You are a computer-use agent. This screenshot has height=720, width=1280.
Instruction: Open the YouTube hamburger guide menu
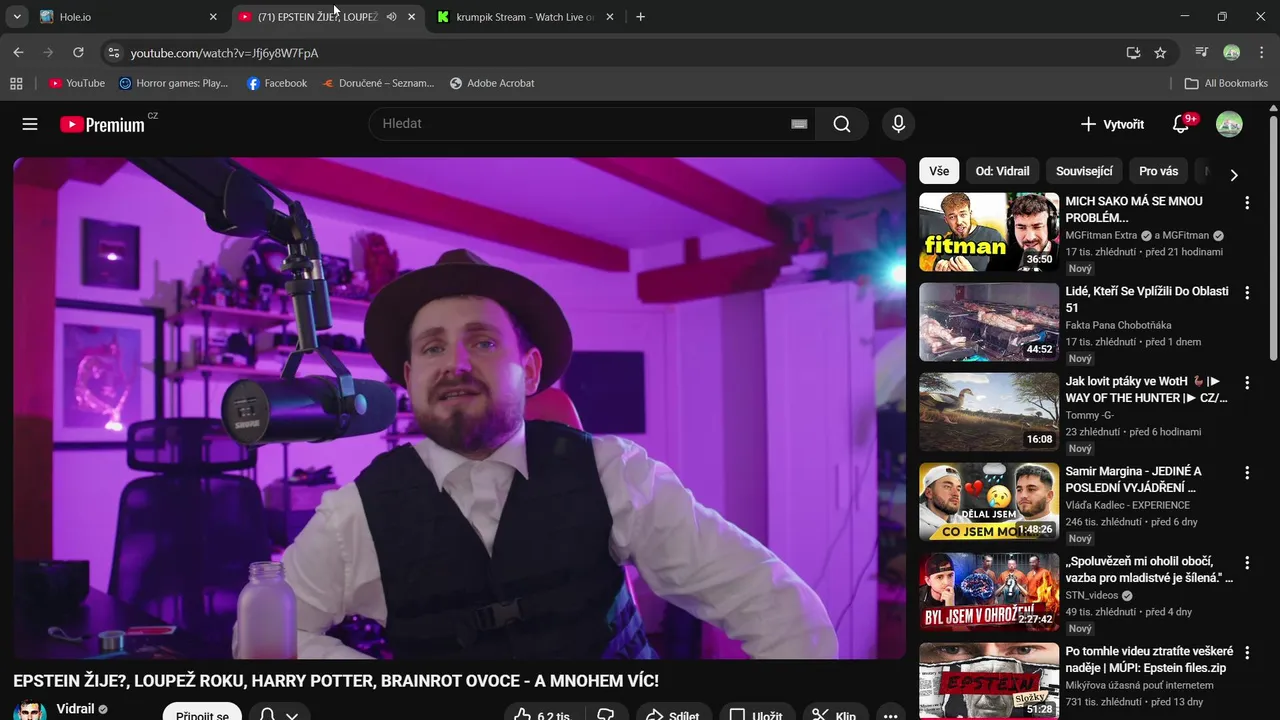[30, 124]
